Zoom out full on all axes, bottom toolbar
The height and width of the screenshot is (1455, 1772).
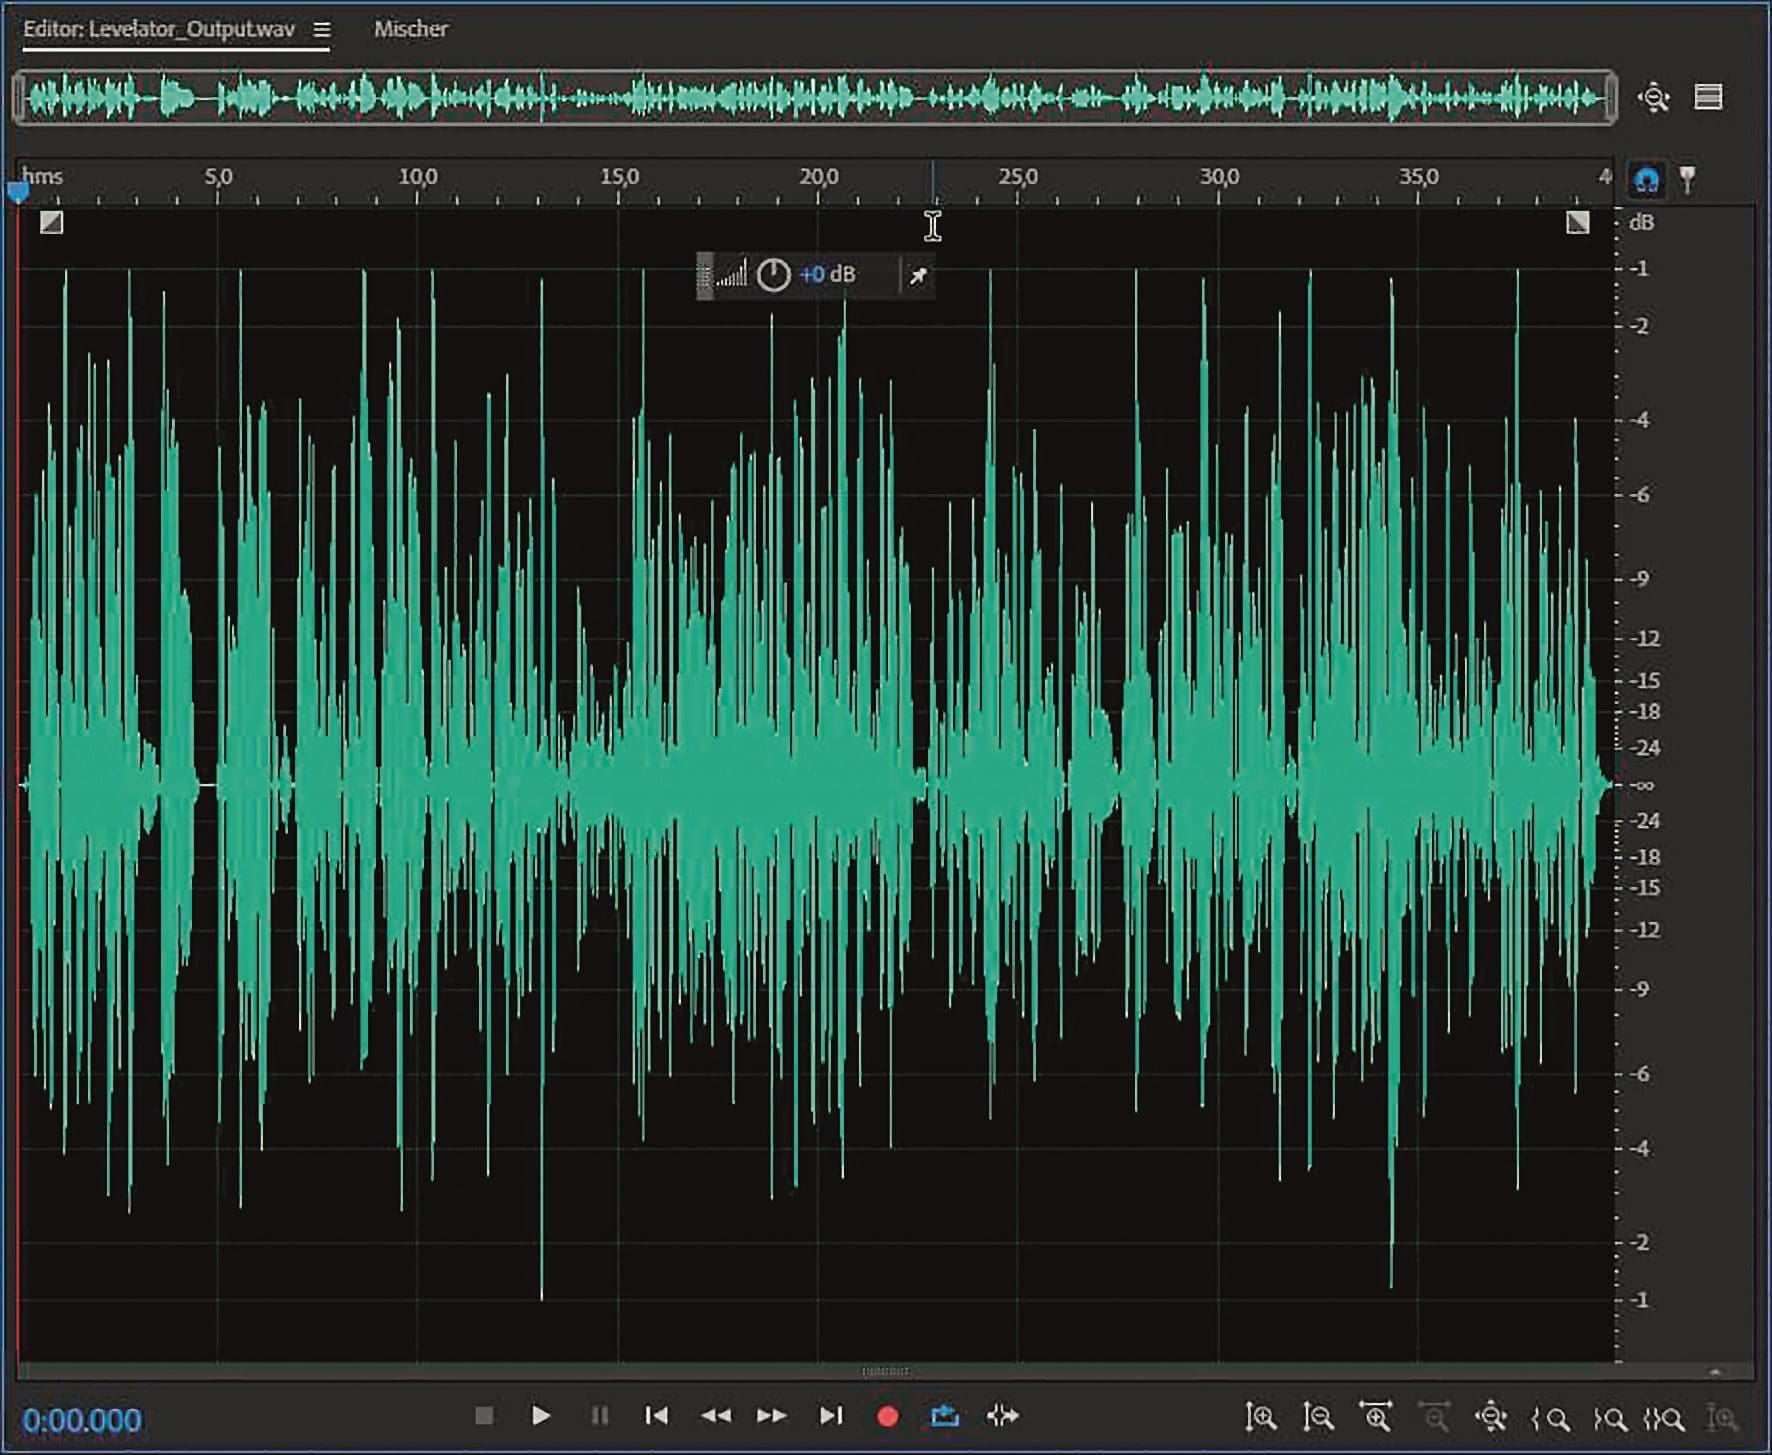1491,1416
